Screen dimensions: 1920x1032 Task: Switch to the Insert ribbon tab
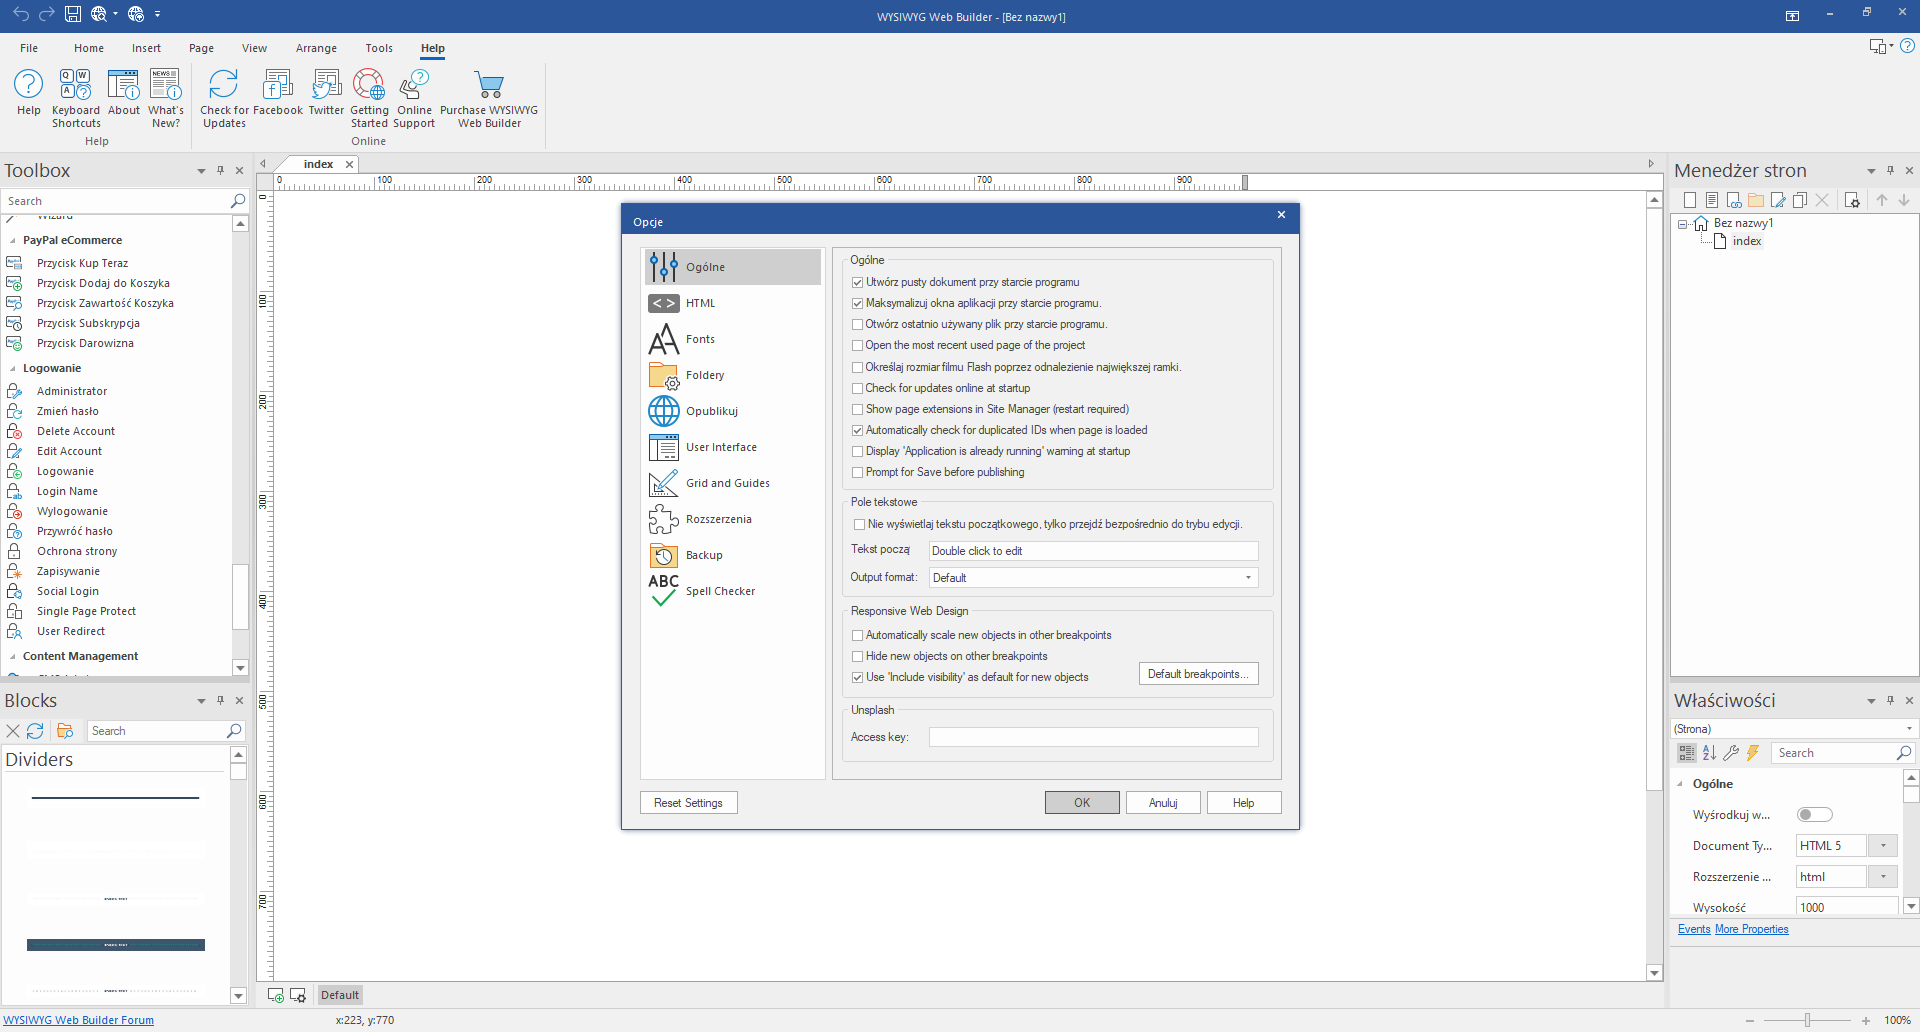(x=146, y=48)
